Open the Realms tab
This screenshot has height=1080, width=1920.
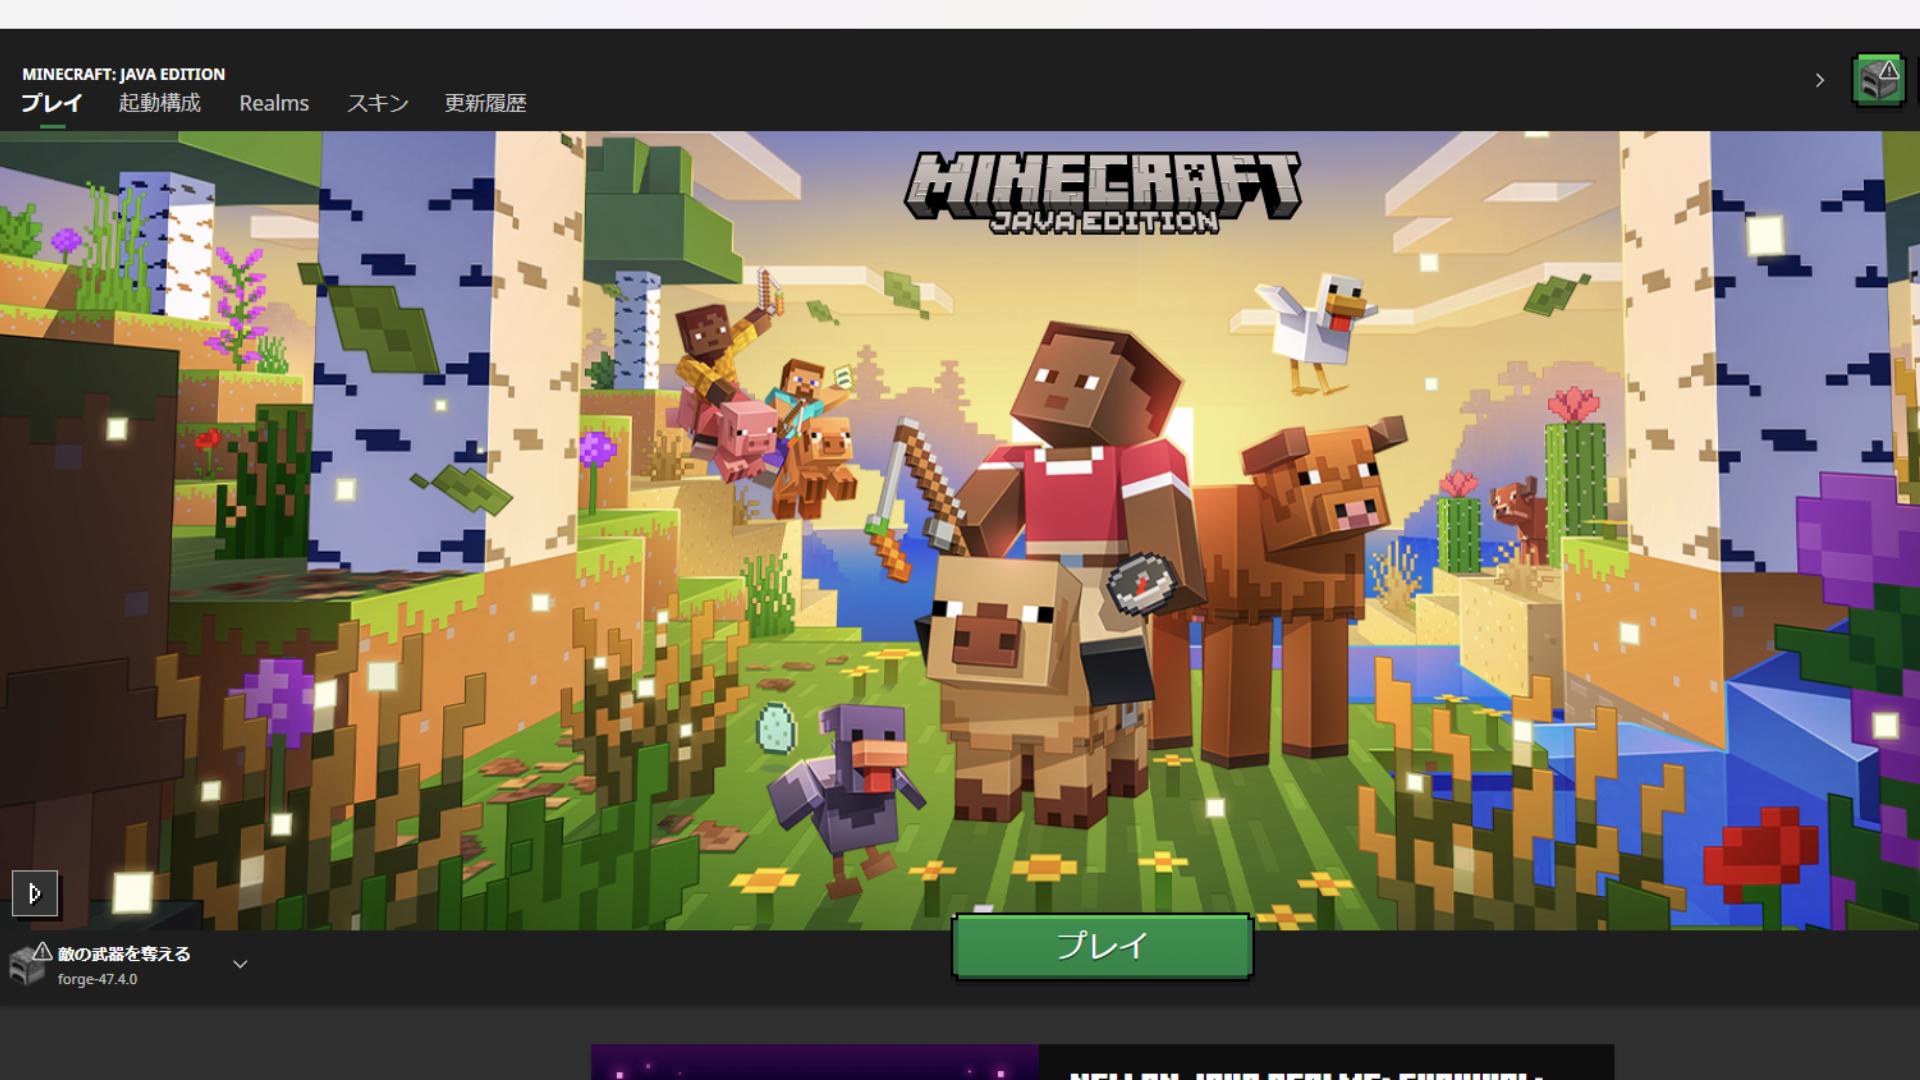tap(274, 103)
